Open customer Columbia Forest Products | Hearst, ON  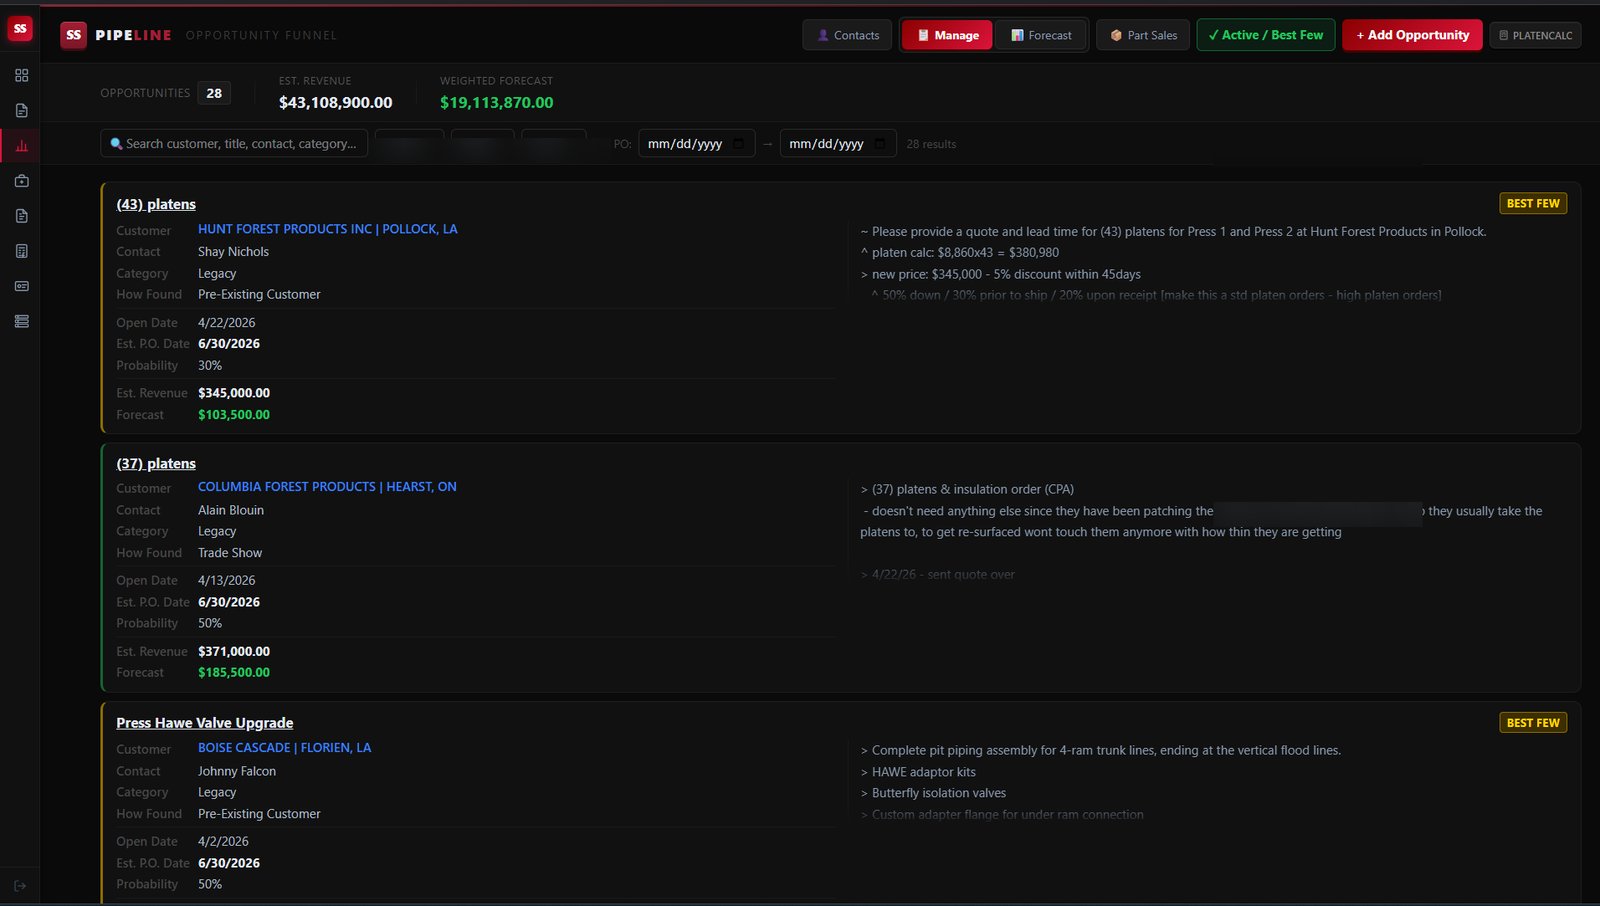(327, 487)
